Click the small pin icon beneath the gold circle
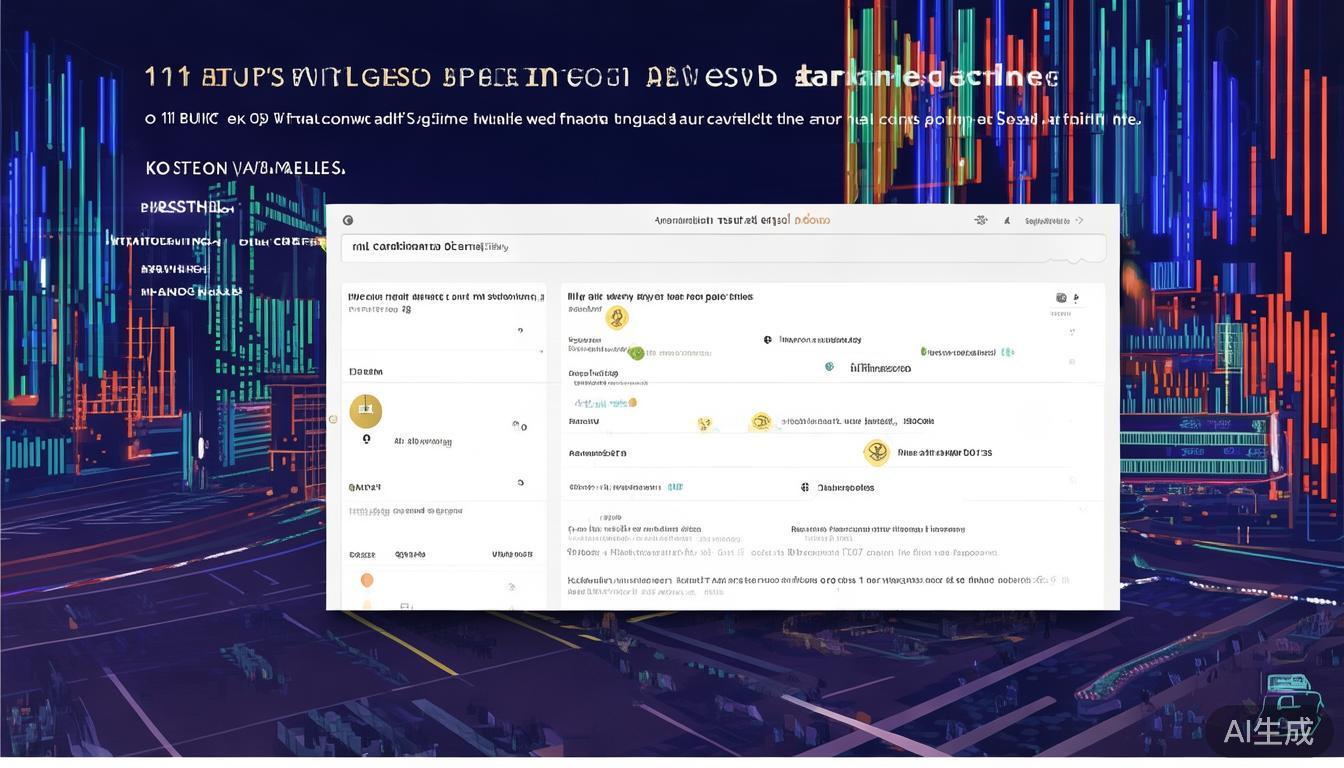 coord(367,439)
